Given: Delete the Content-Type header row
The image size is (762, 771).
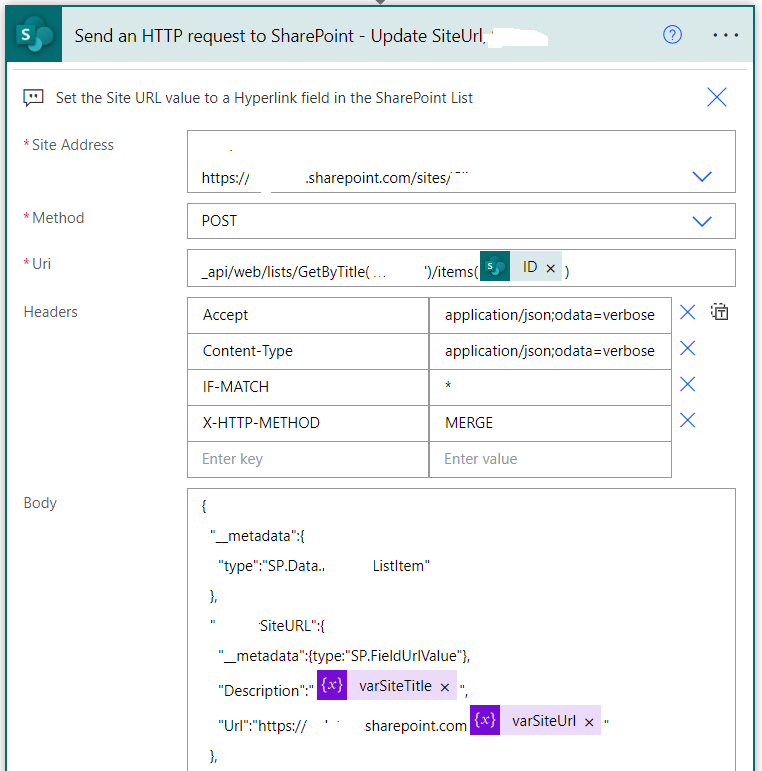Looking at the screenshot, I should click(688, 349).
